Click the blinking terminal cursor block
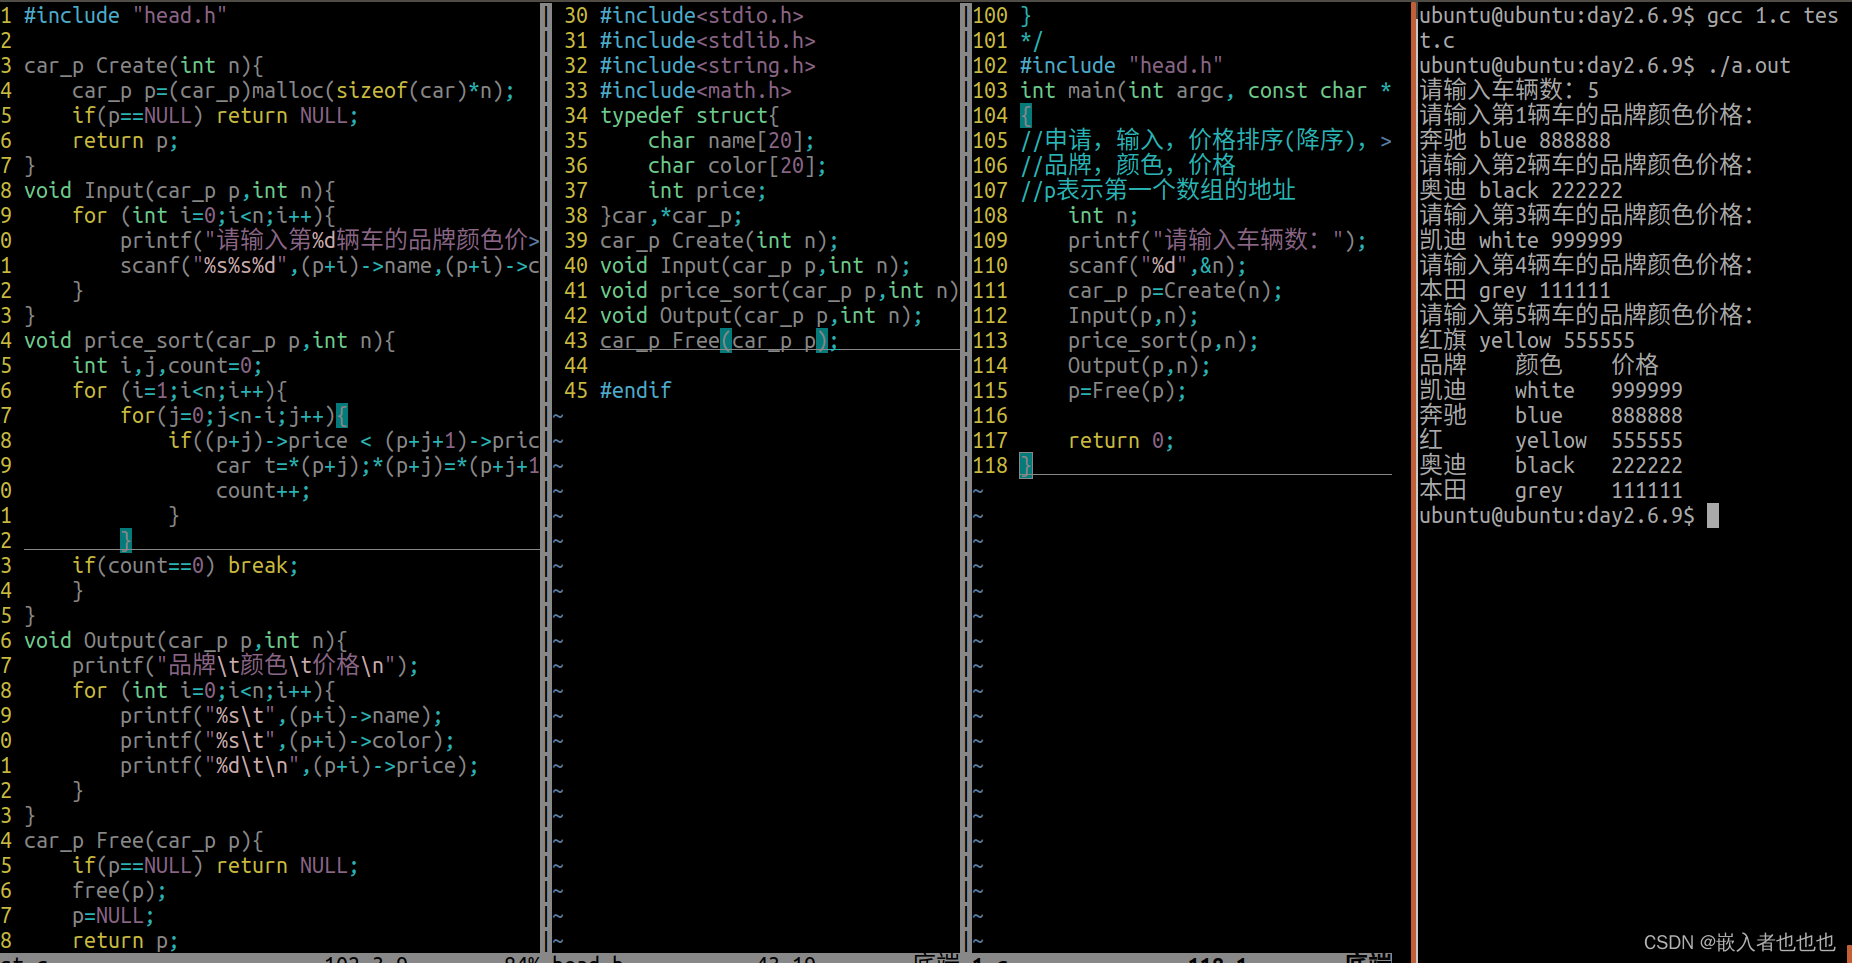Viewport: 1852px width, 963px height. tap(1712, 515)
